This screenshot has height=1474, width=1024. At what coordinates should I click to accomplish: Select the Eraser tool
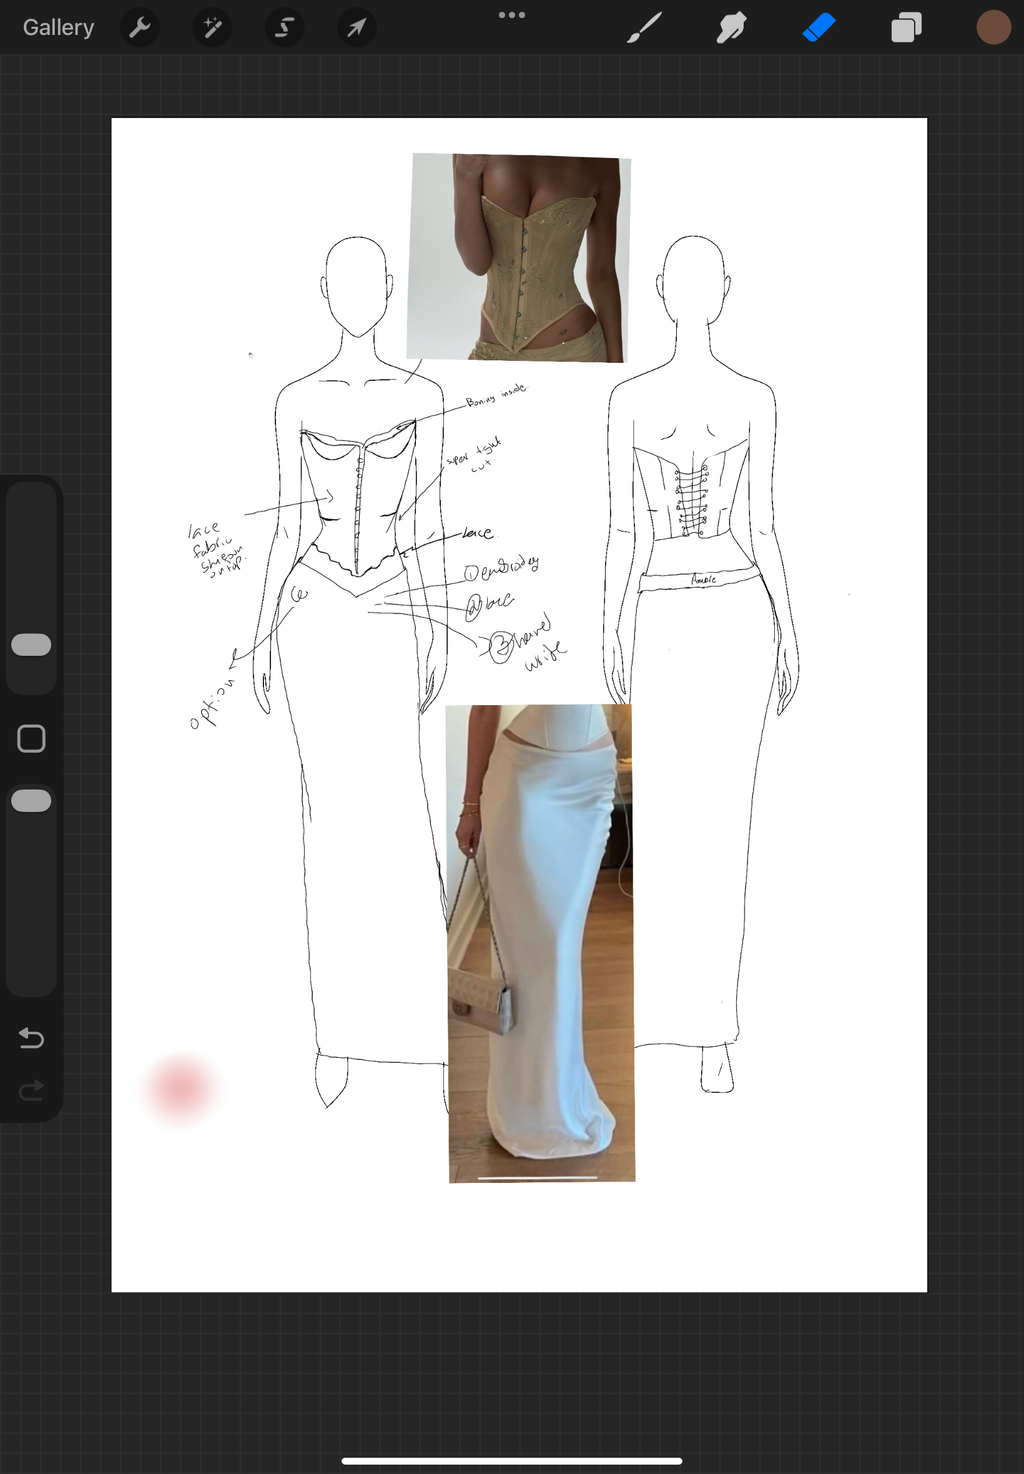click(817, 27)
